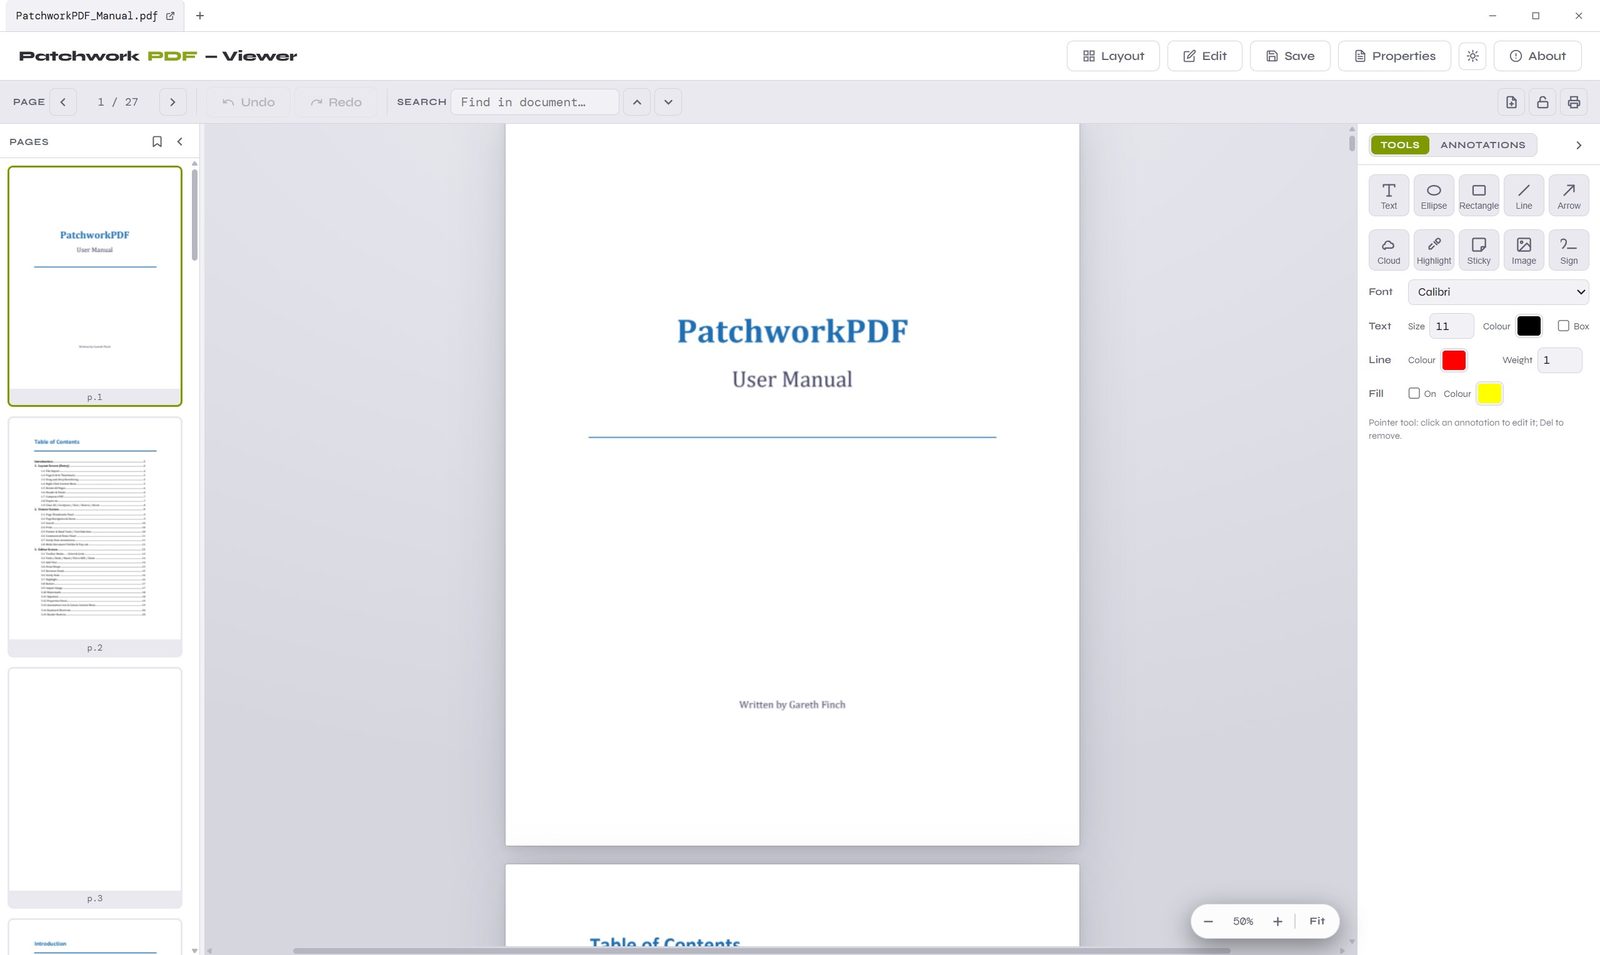Click the Edit button
This screenshot has height=955, width=1600.
[x=1205, y=56]
